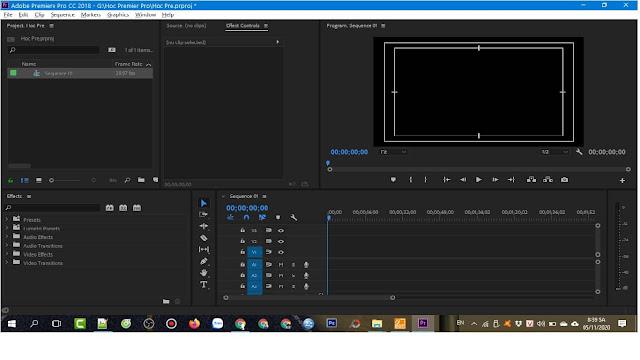Toggle track output eye for V2
The width and height of the screenshot is (640, 360).
(x=281, y=241)
